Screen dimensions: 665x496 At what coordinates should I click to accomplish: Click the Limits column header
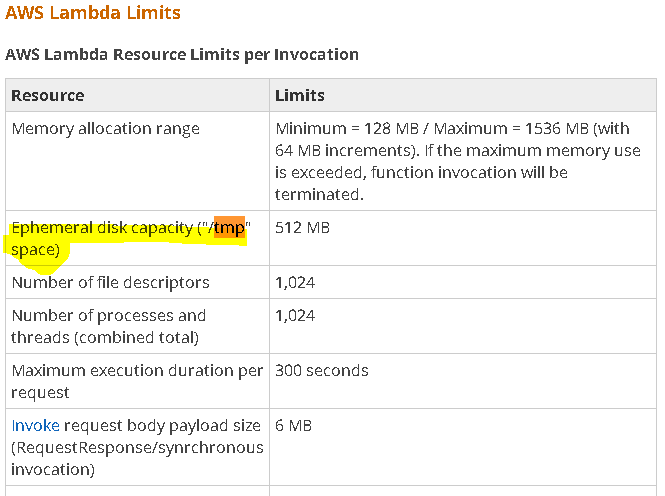click(300, 96)
